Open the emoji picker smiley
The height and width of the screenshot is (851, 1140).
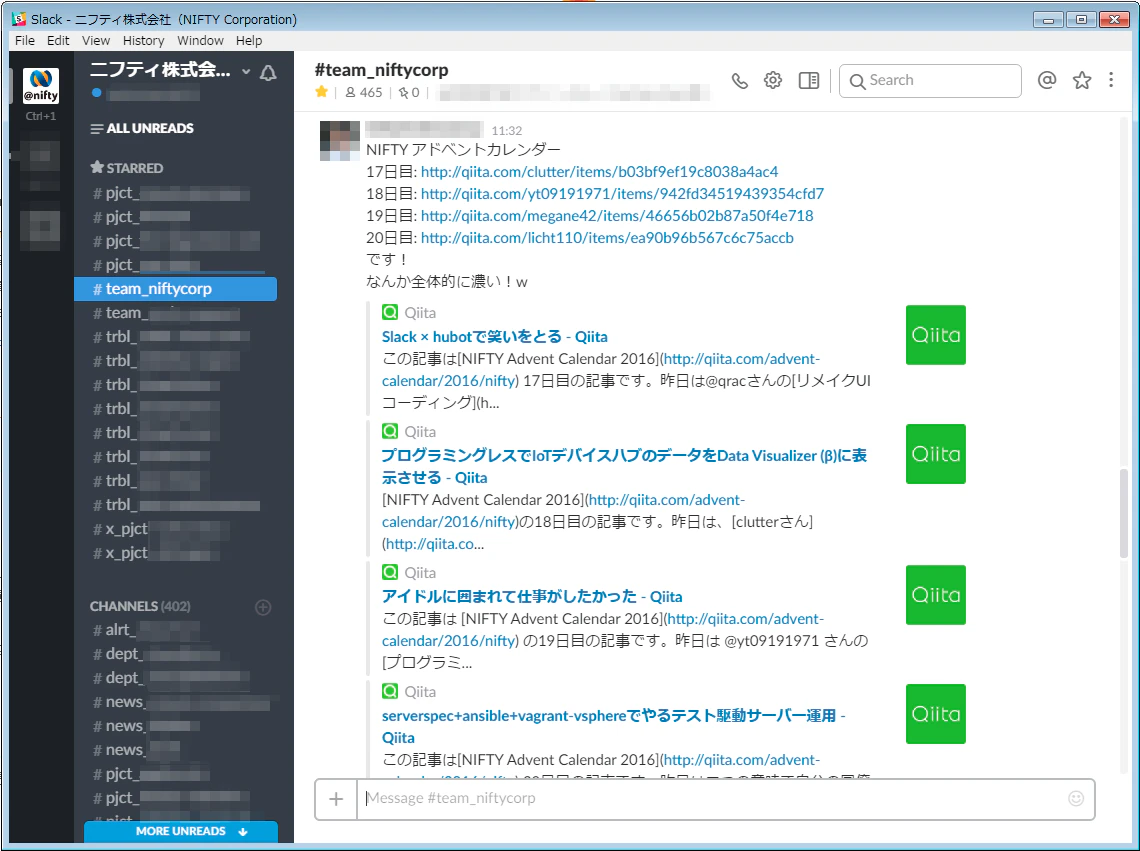pyautogui.click(x=1076, y=799)
